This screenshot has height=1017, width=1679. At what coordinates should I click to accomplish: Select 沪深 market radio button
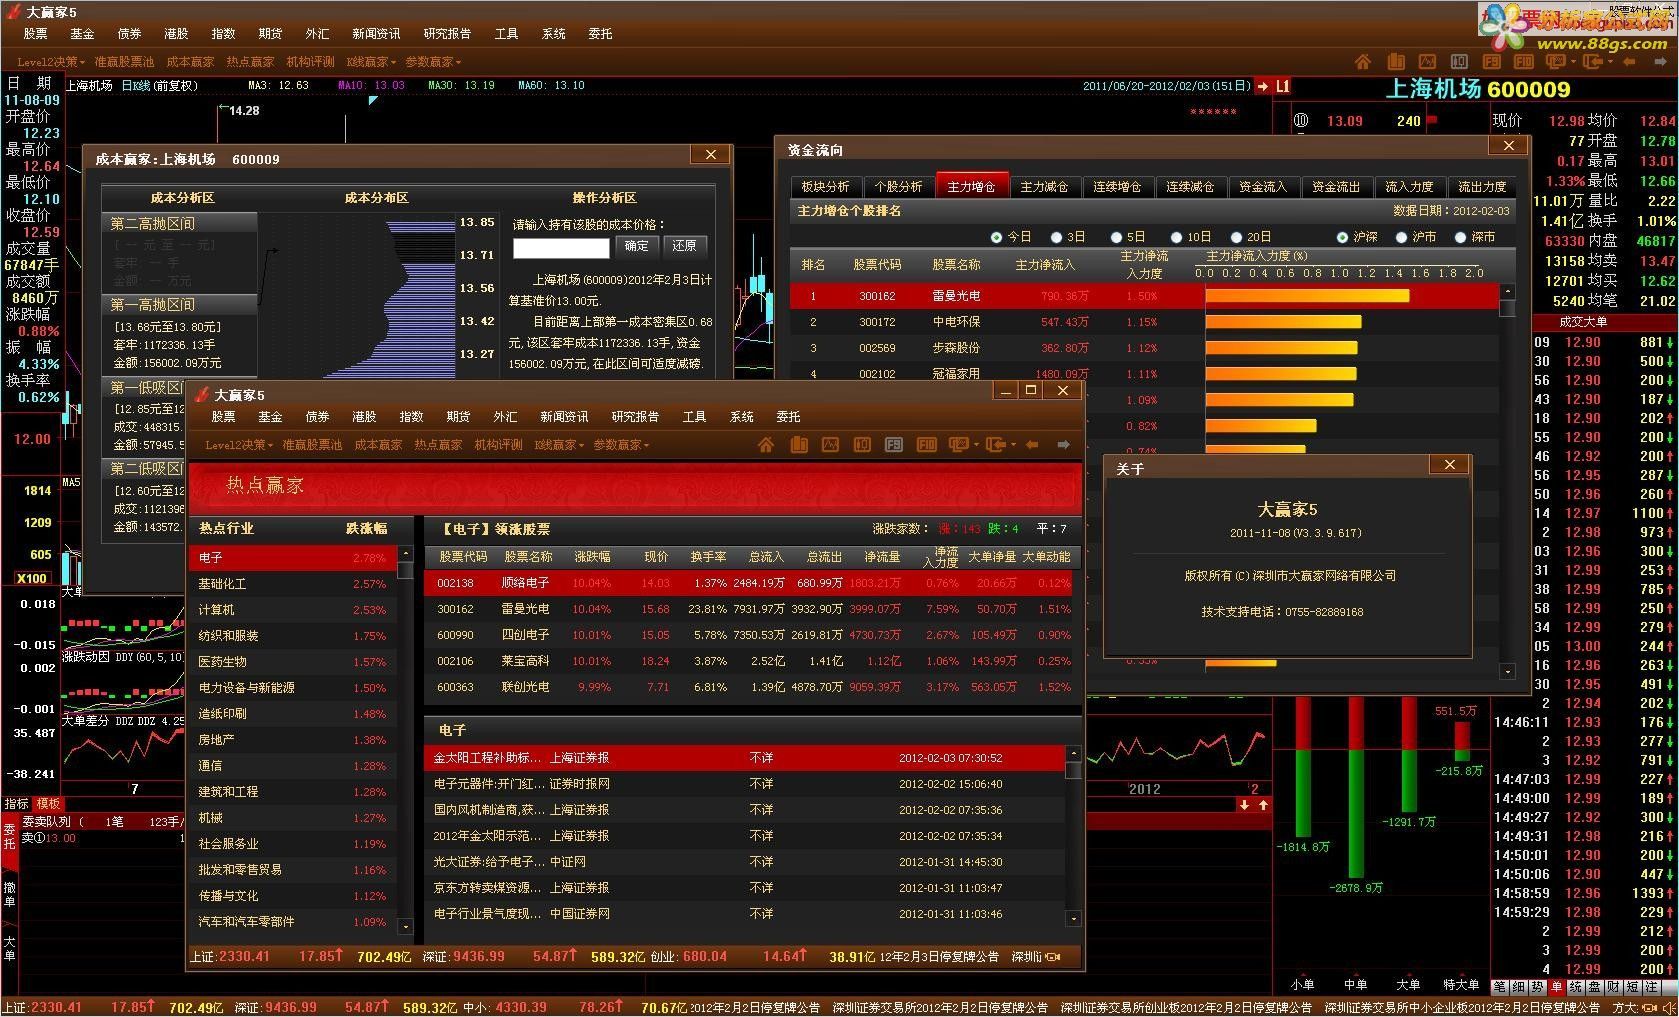(x=1342, y=237)
